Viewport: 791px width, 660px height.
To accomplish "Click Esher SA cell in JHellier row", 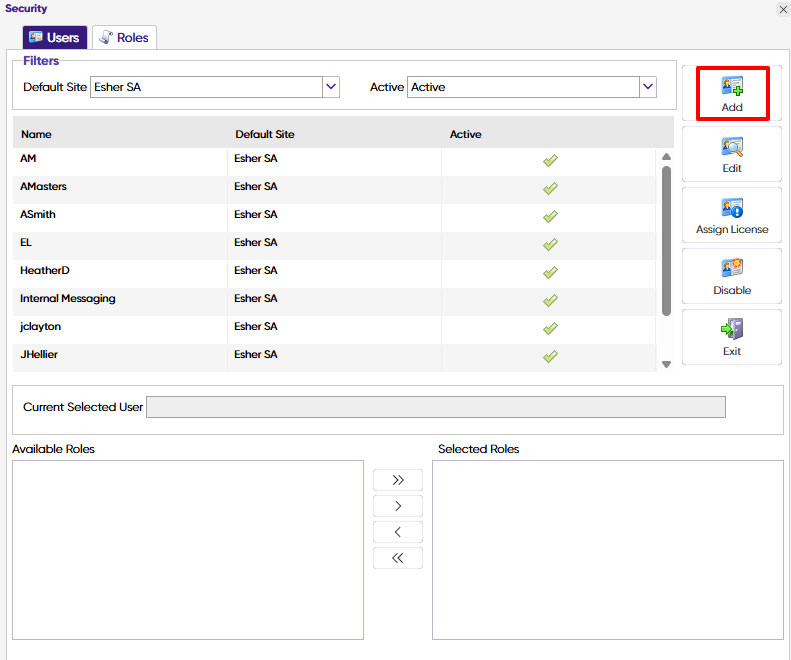I will pos(256,355).
